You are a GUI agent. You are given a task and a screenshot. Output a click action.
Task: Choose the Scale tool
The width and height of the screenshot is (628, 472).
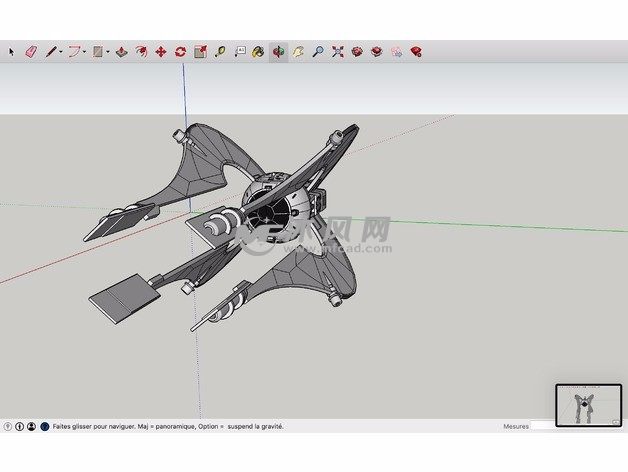click(x=200, y=51)
